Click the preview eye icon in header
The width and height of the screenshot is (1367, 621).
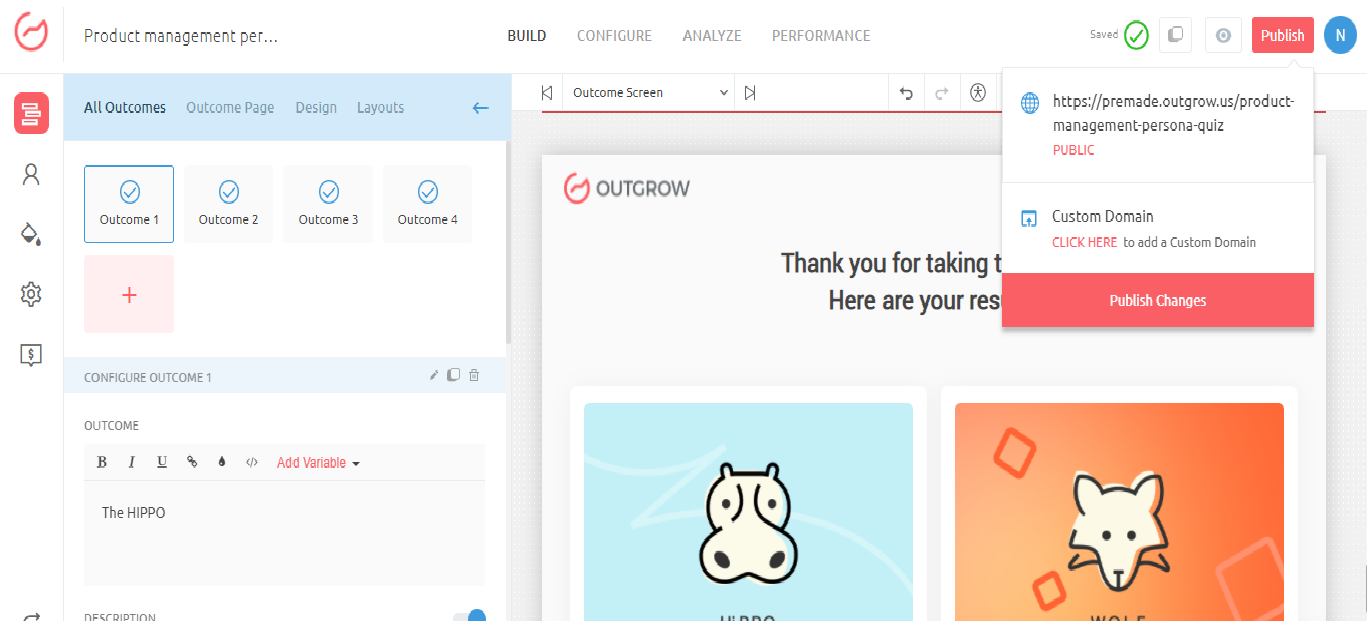[x=1222, y=35]
